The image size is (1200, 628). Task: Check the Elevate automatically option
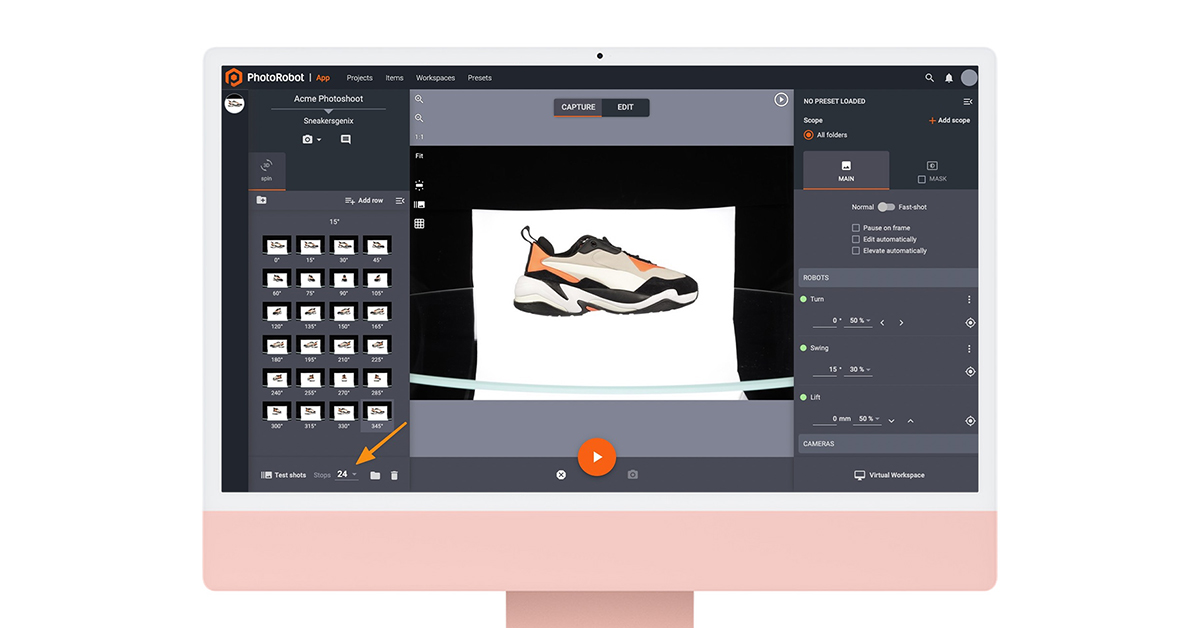pyautogui.click(x=856, y=251)
